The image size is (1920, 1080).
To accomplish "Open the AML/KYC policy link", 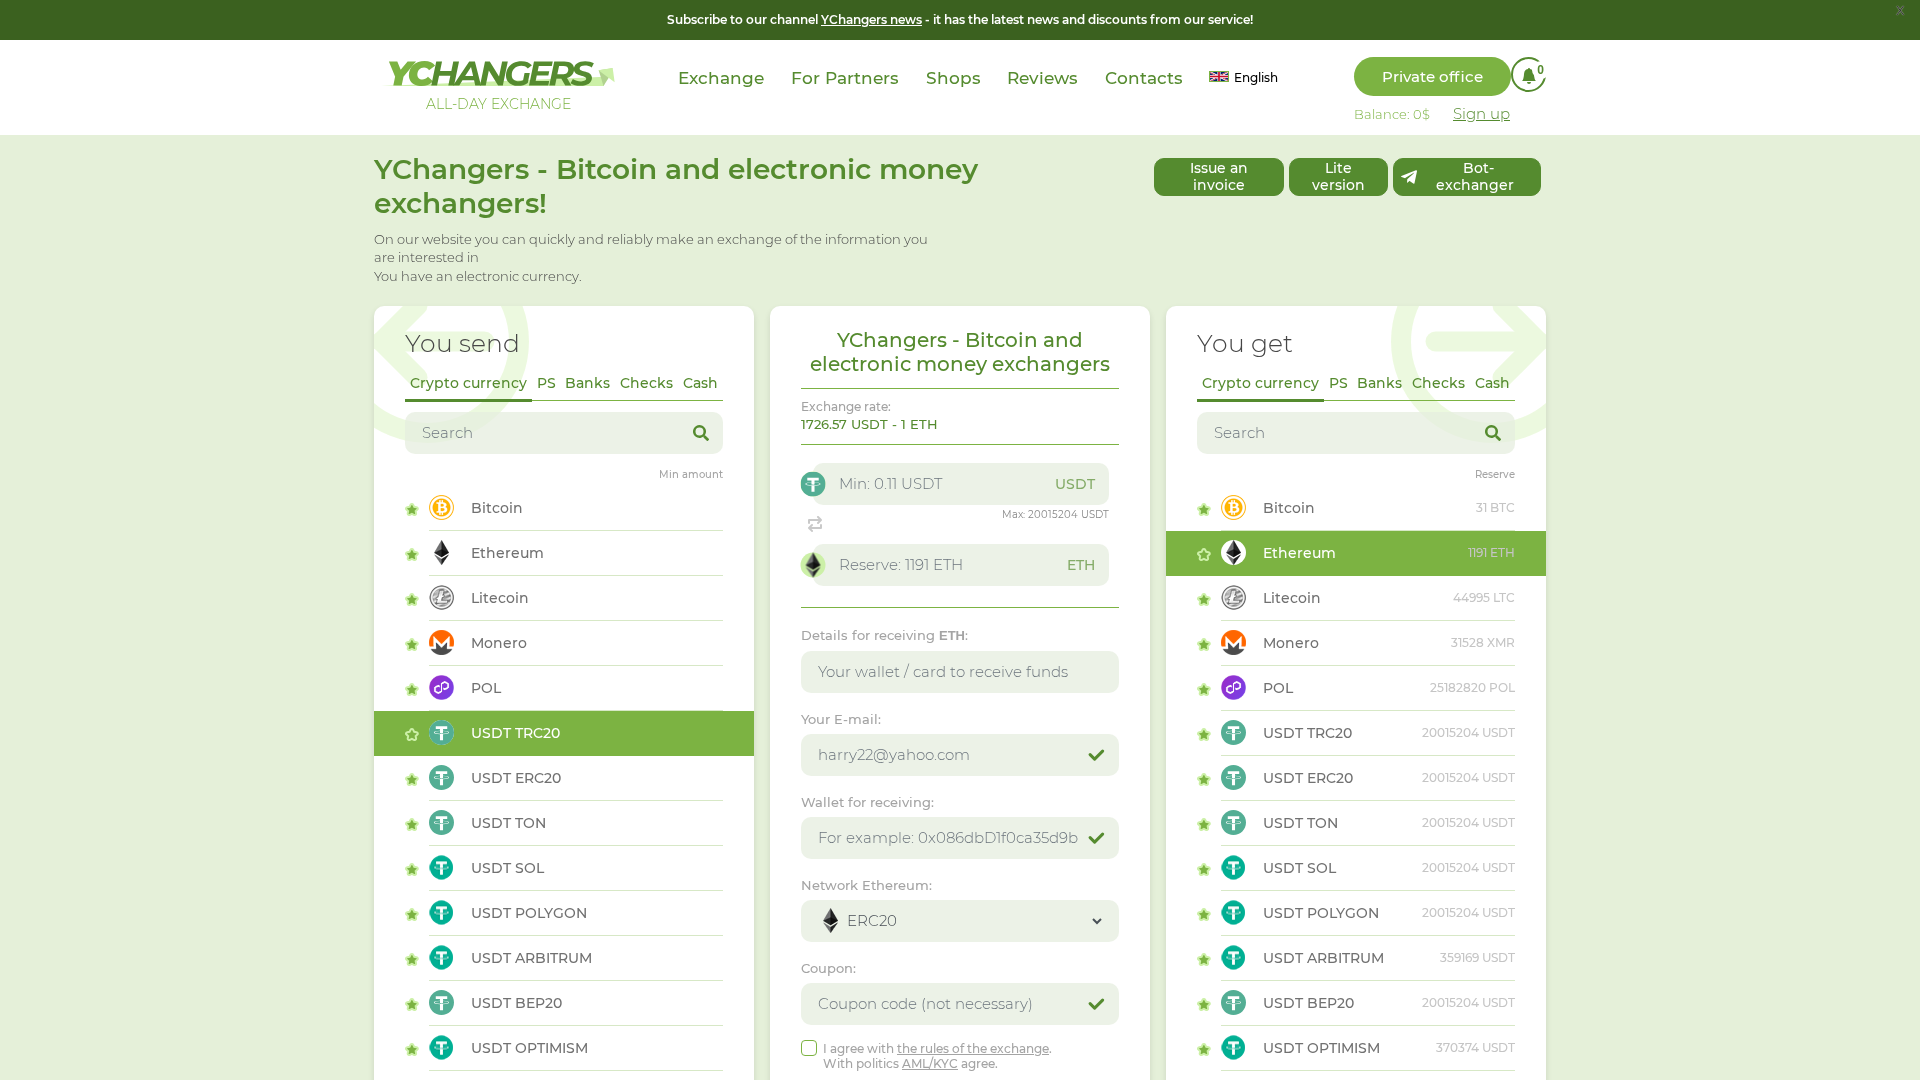I will 930,1064.
